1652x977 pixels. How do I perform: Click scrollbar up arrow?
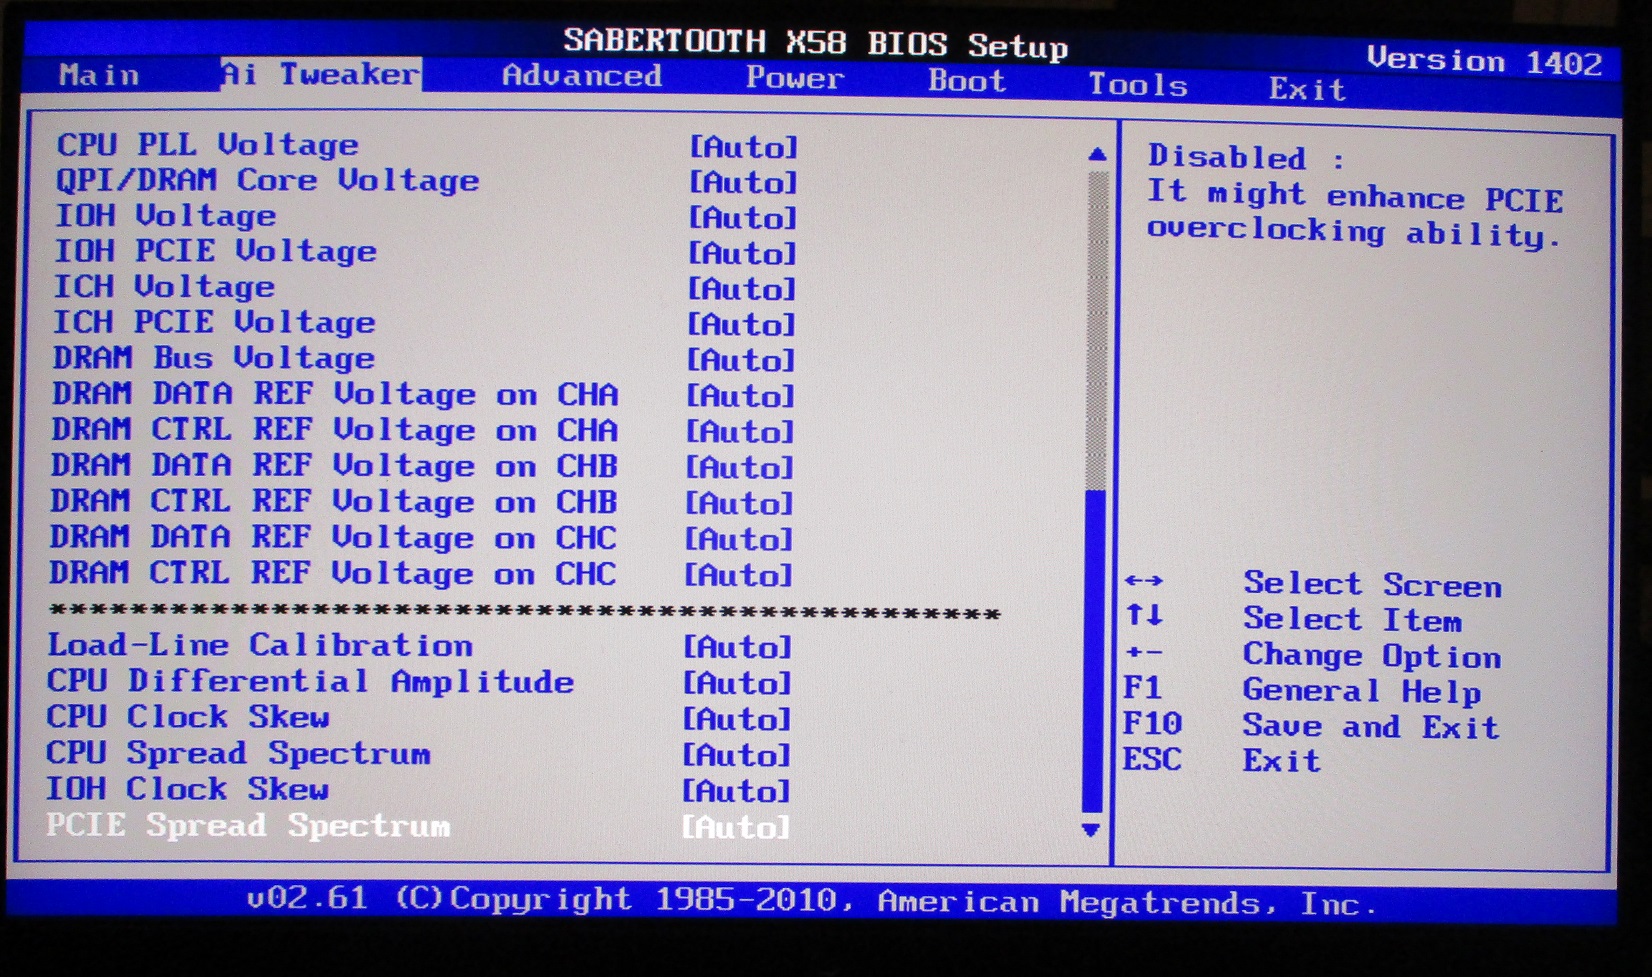click(1097, 154)
